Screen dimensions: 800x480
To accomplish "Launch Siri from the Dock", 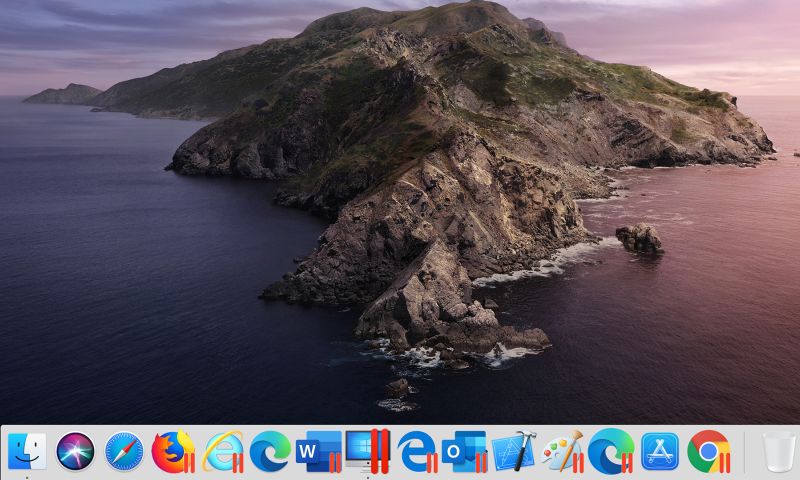I will 76,451.
